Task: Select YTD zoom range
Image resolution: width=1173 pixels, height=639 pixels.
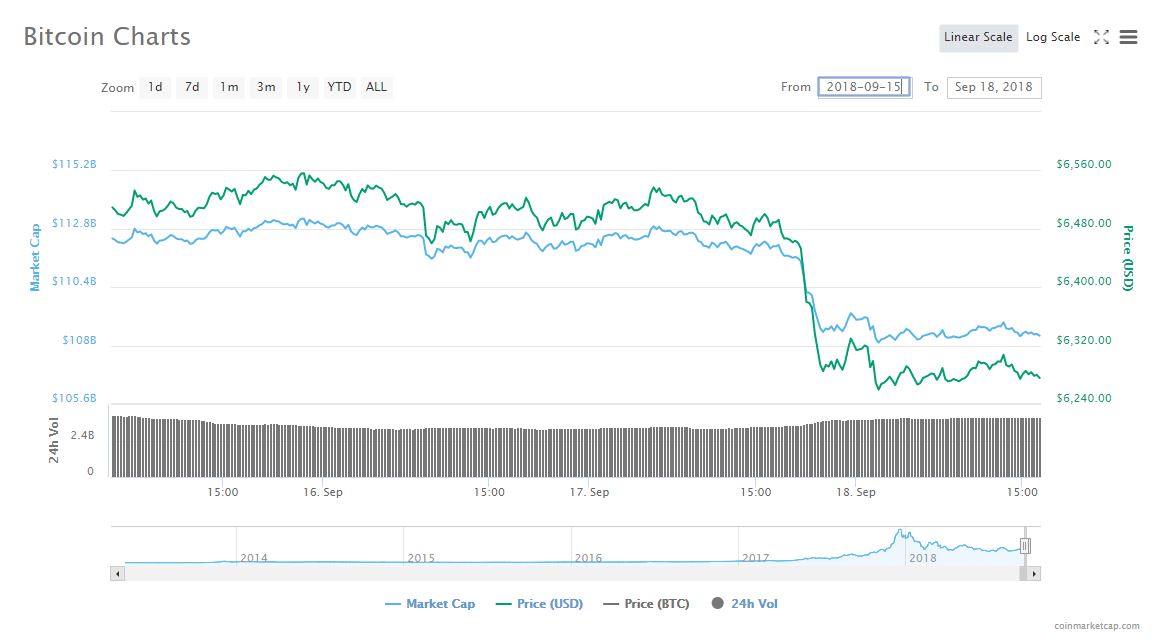Action: [x=340, y=87]
